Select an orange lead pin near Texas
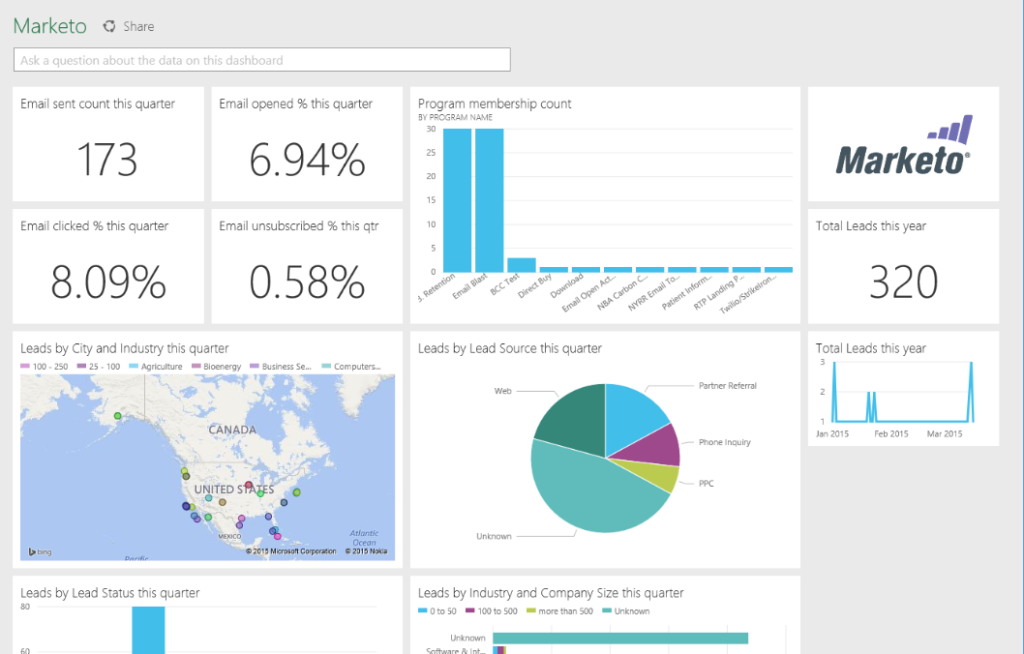The image size is (1024, 654). click(222, 501)
